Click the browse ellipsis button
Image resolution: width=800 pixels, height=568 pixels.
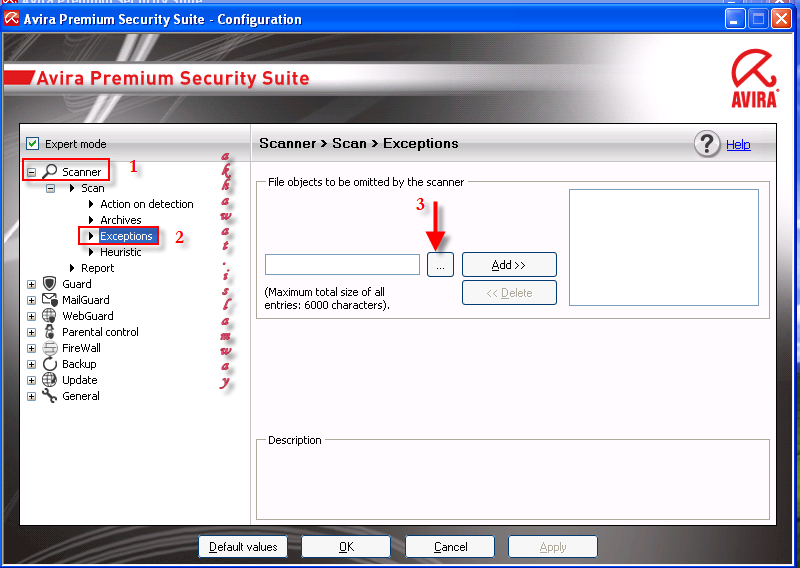[x=440, y=265]
